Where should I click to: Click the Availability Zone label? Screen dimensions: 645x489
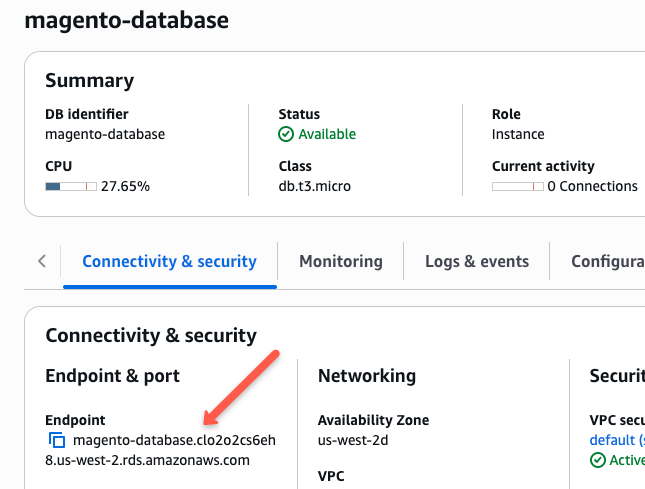point(374,420)
